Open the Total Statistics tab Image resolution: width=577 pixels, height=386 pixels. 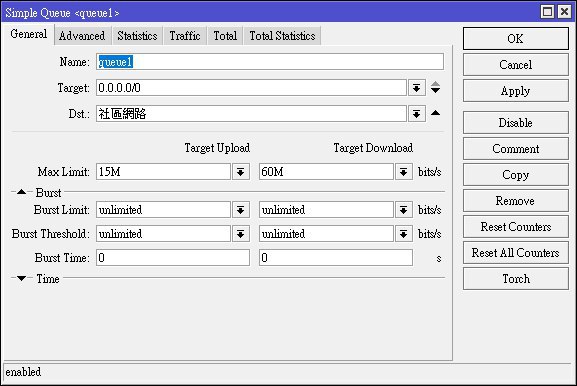click(282, 36)
